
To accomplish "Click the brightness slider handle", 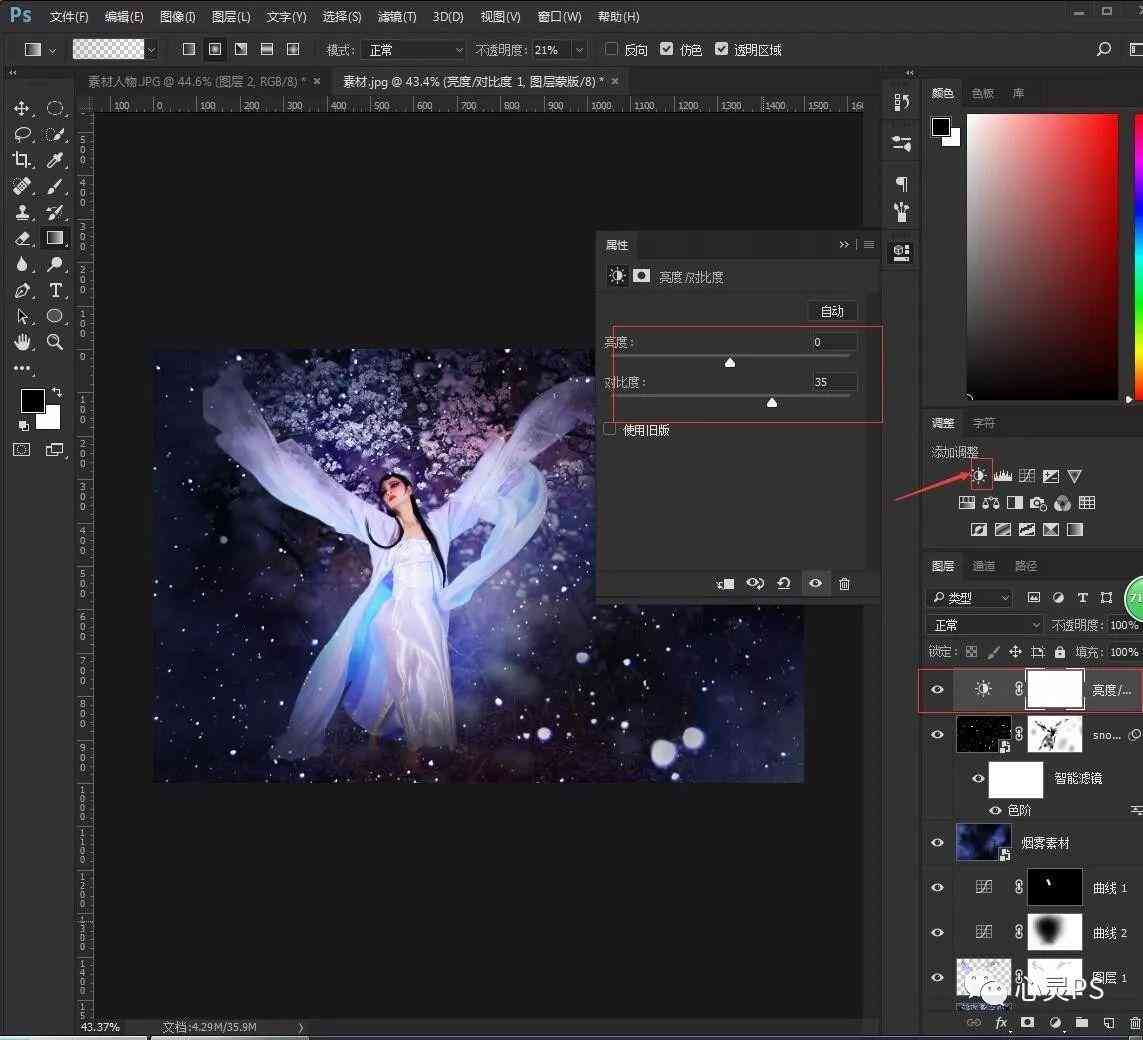I will click(x=730, y=362).
